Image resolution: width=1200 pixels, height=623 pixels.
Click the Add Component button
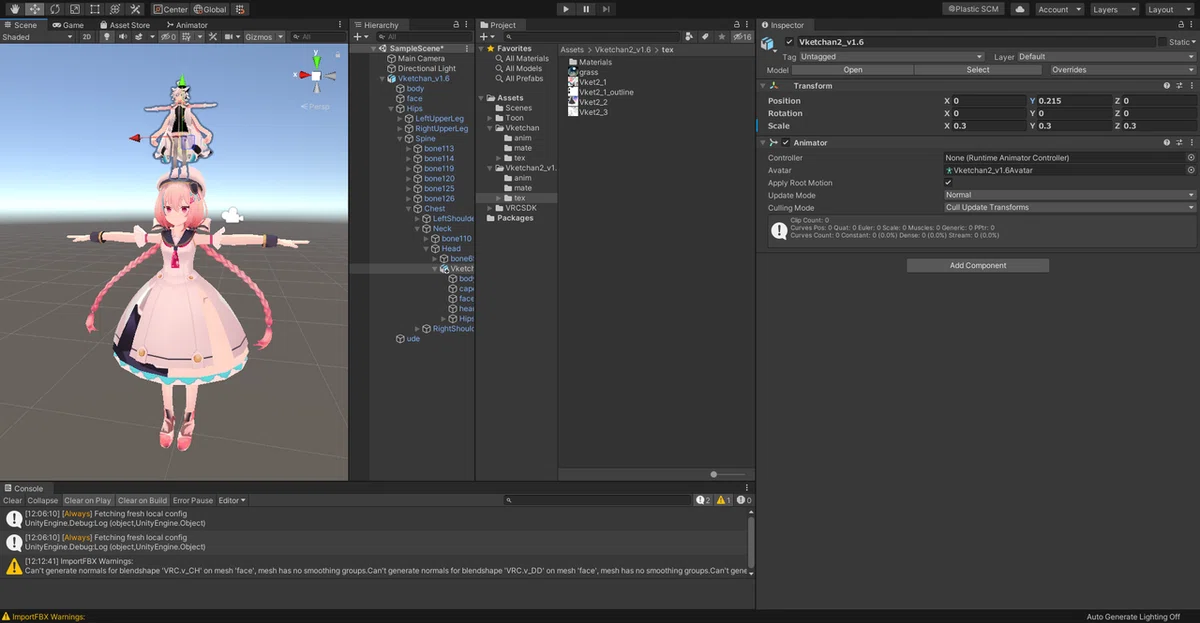coord(978,266)
